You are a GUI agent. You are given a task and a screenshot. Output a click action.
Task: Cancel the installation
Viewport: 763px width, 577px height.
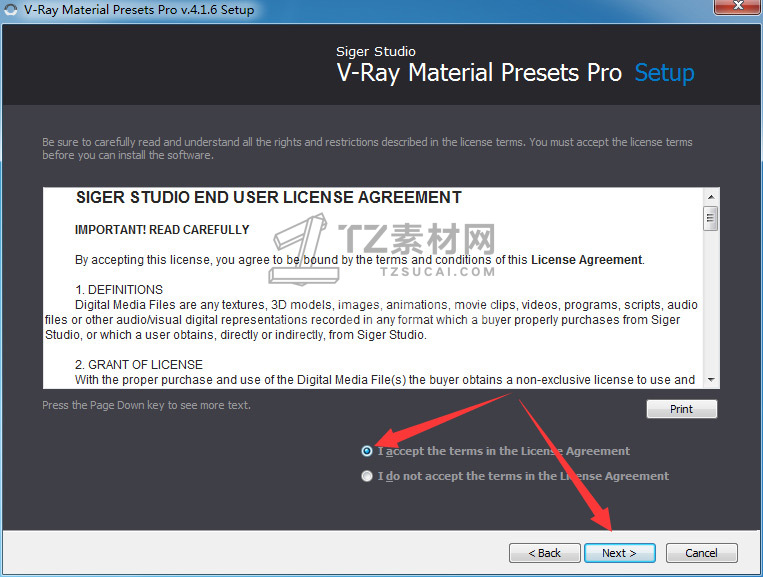point(701,553)
